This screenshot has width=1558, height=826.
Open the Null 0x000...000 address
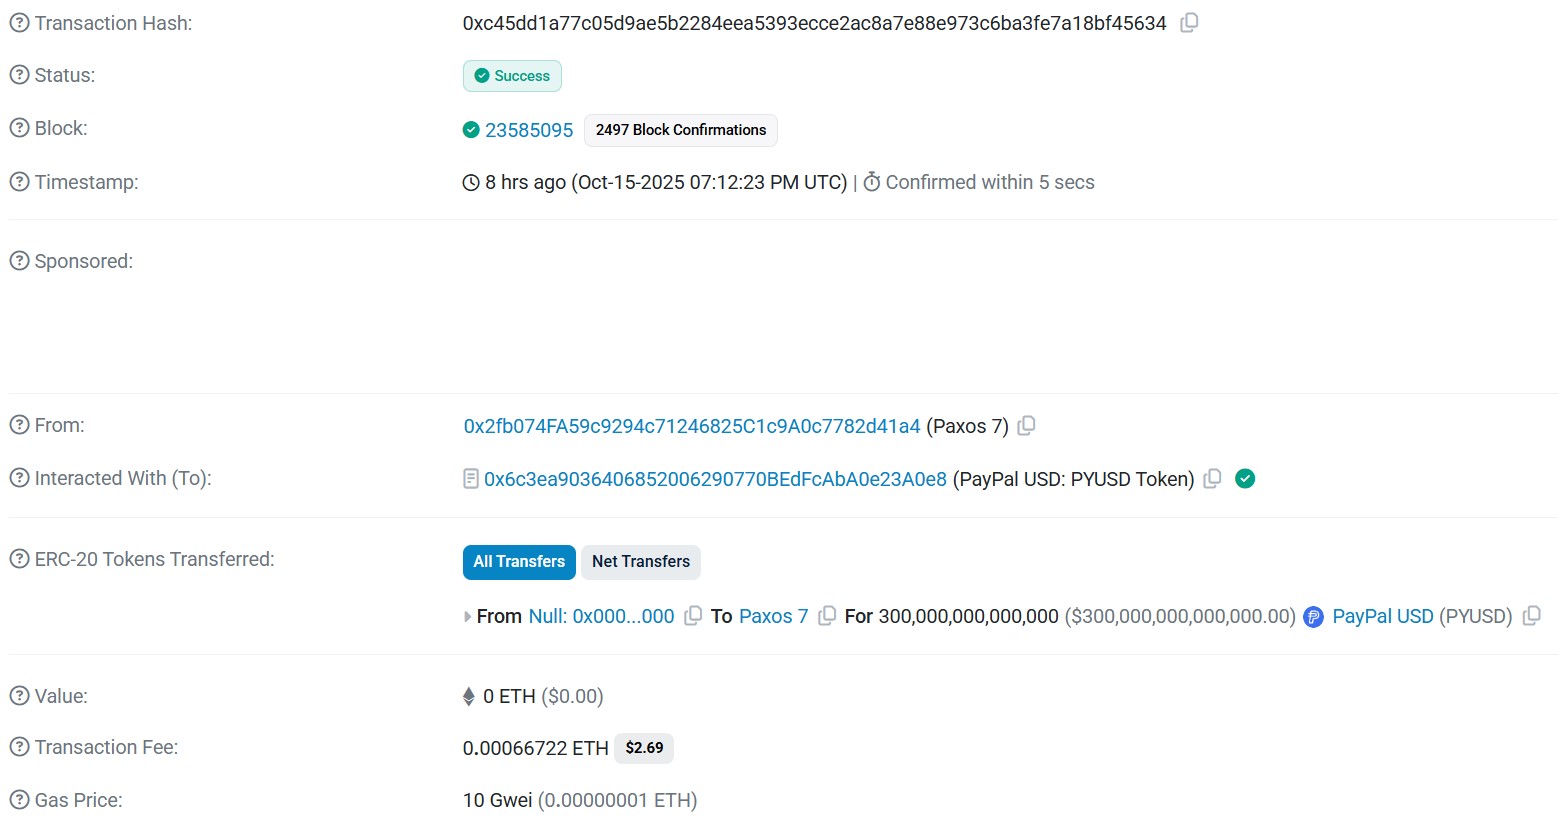(x=600, y=616)
